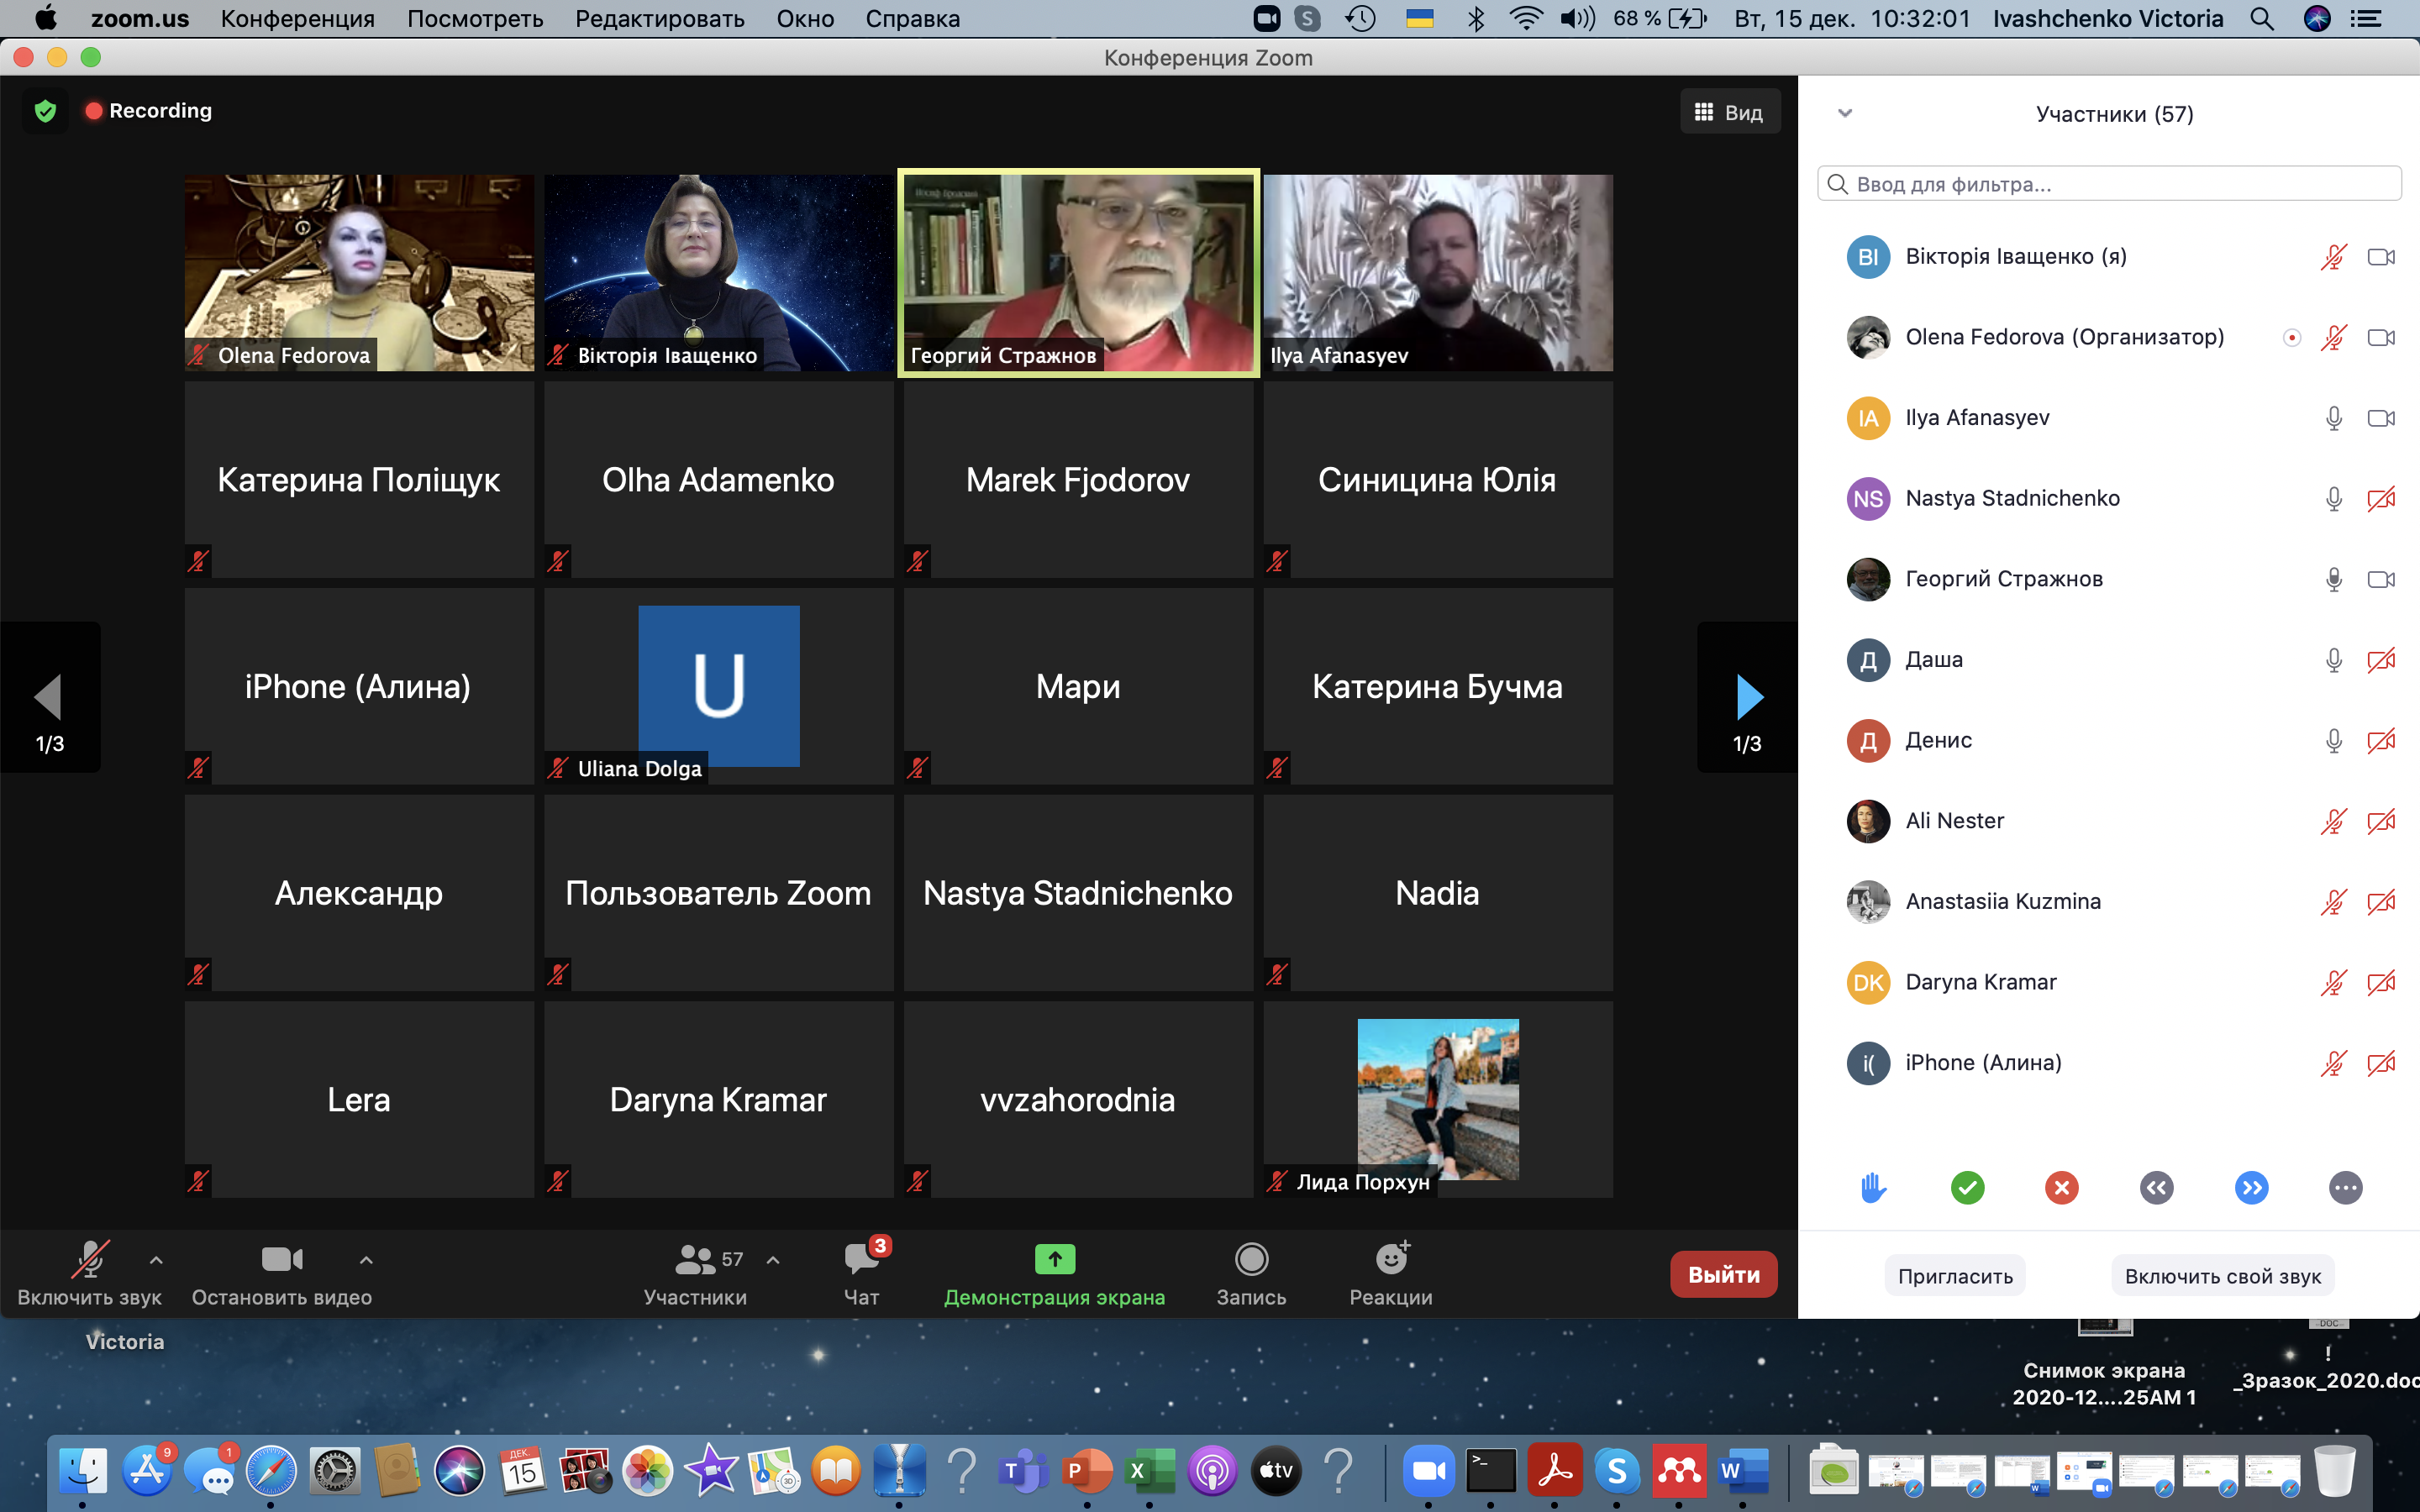Click the green encryption shield icon
2420x1512 pixels.
point(45,111)
